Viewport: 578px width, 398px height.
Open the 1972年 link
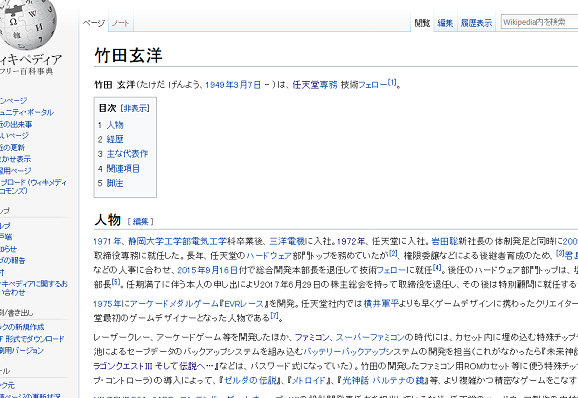351,241
